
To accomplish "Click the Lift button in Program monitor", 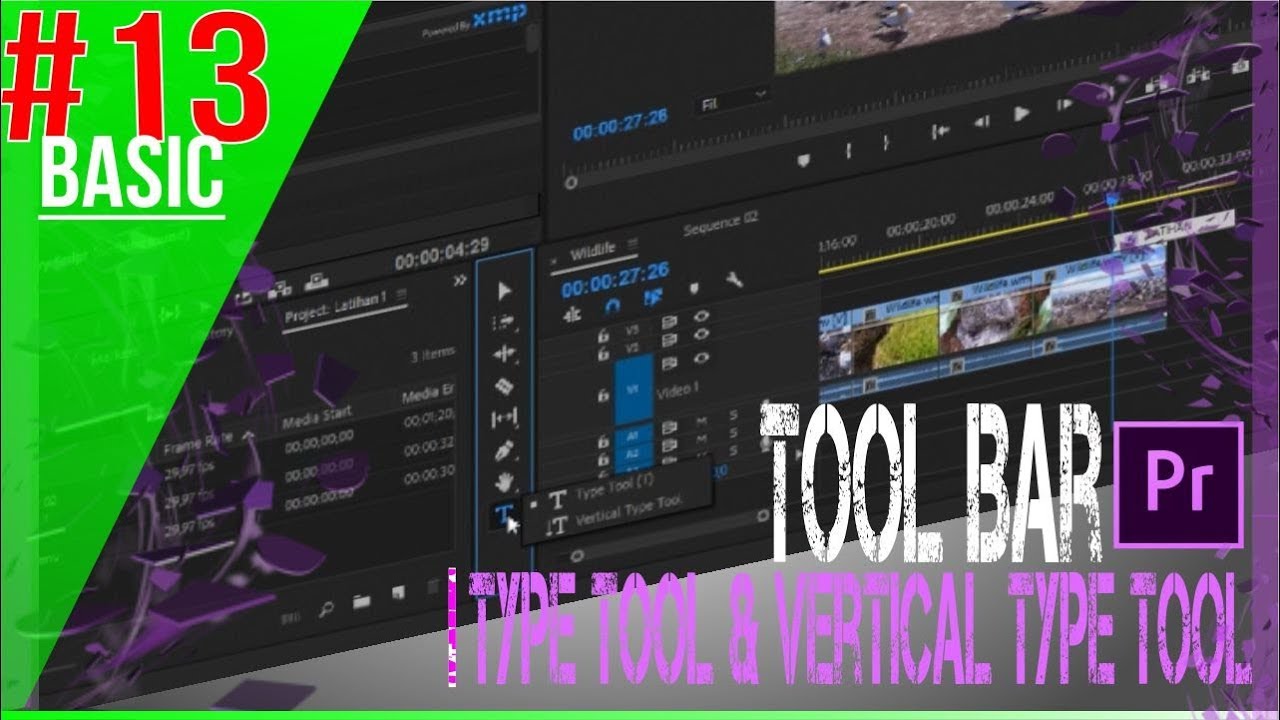I will (1157, 83).
